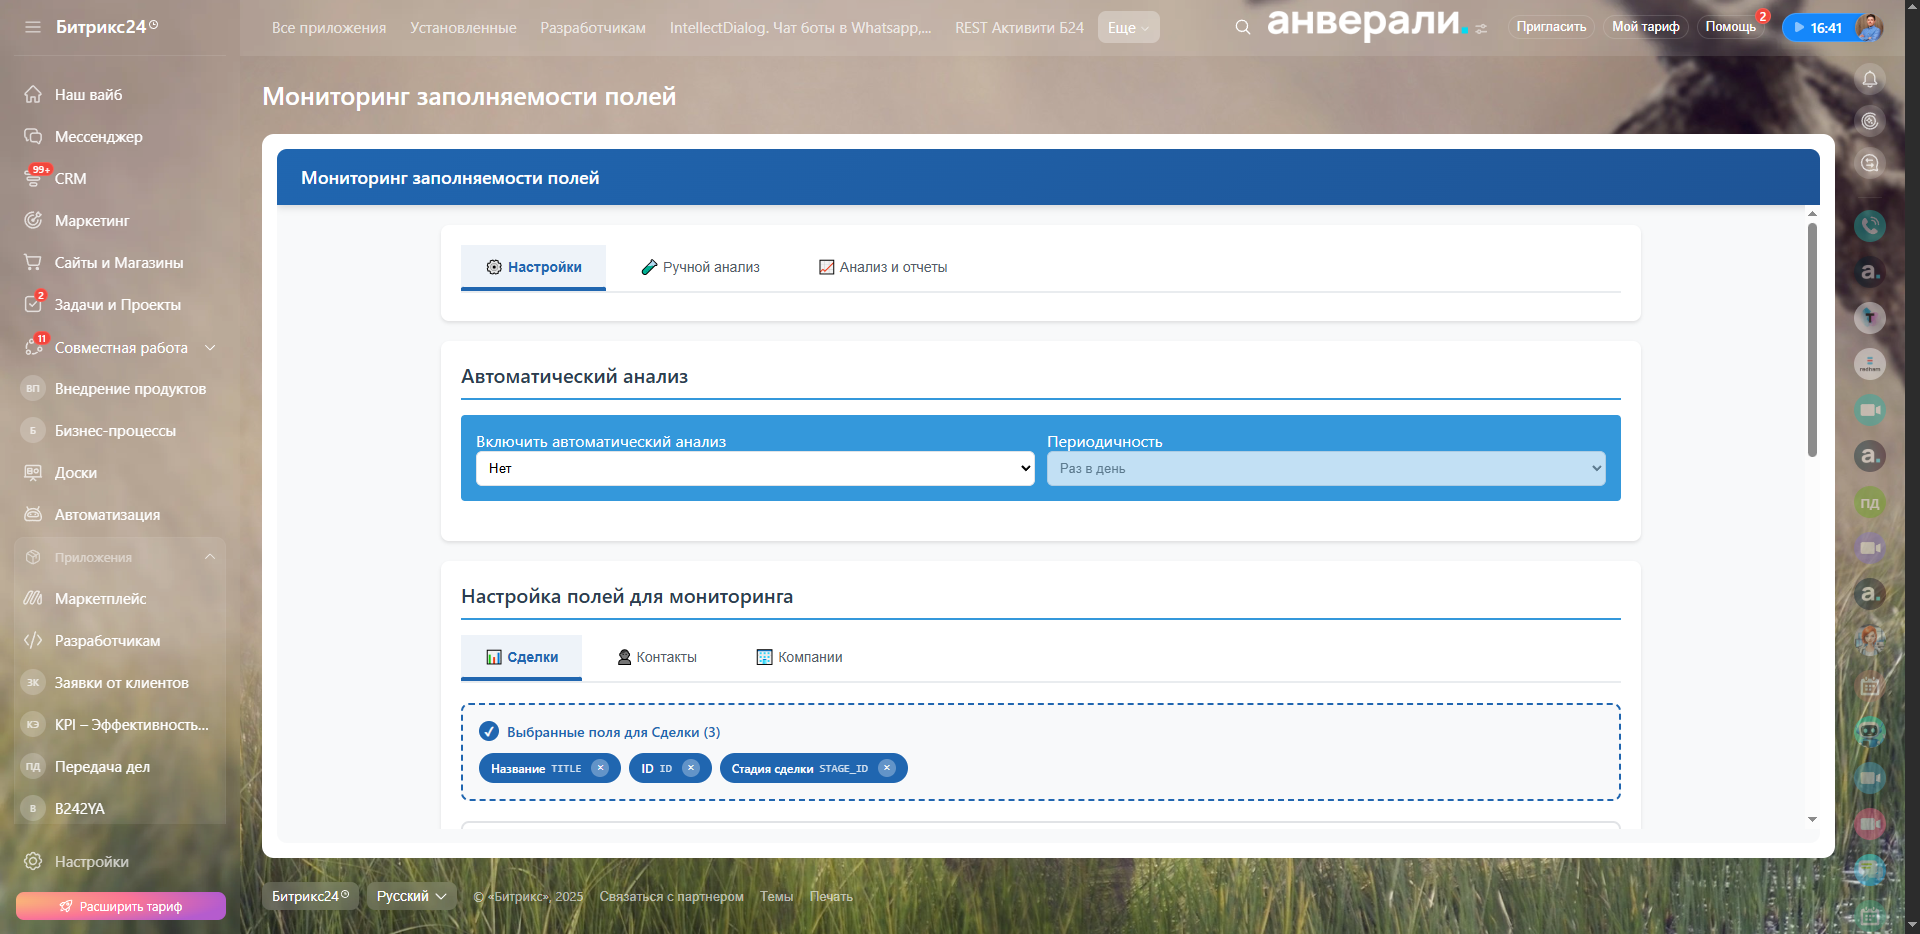Viewport: 1920px width, 934px height.
Task: Open the Наш вайб home icon
Action: tap(33, 95)
